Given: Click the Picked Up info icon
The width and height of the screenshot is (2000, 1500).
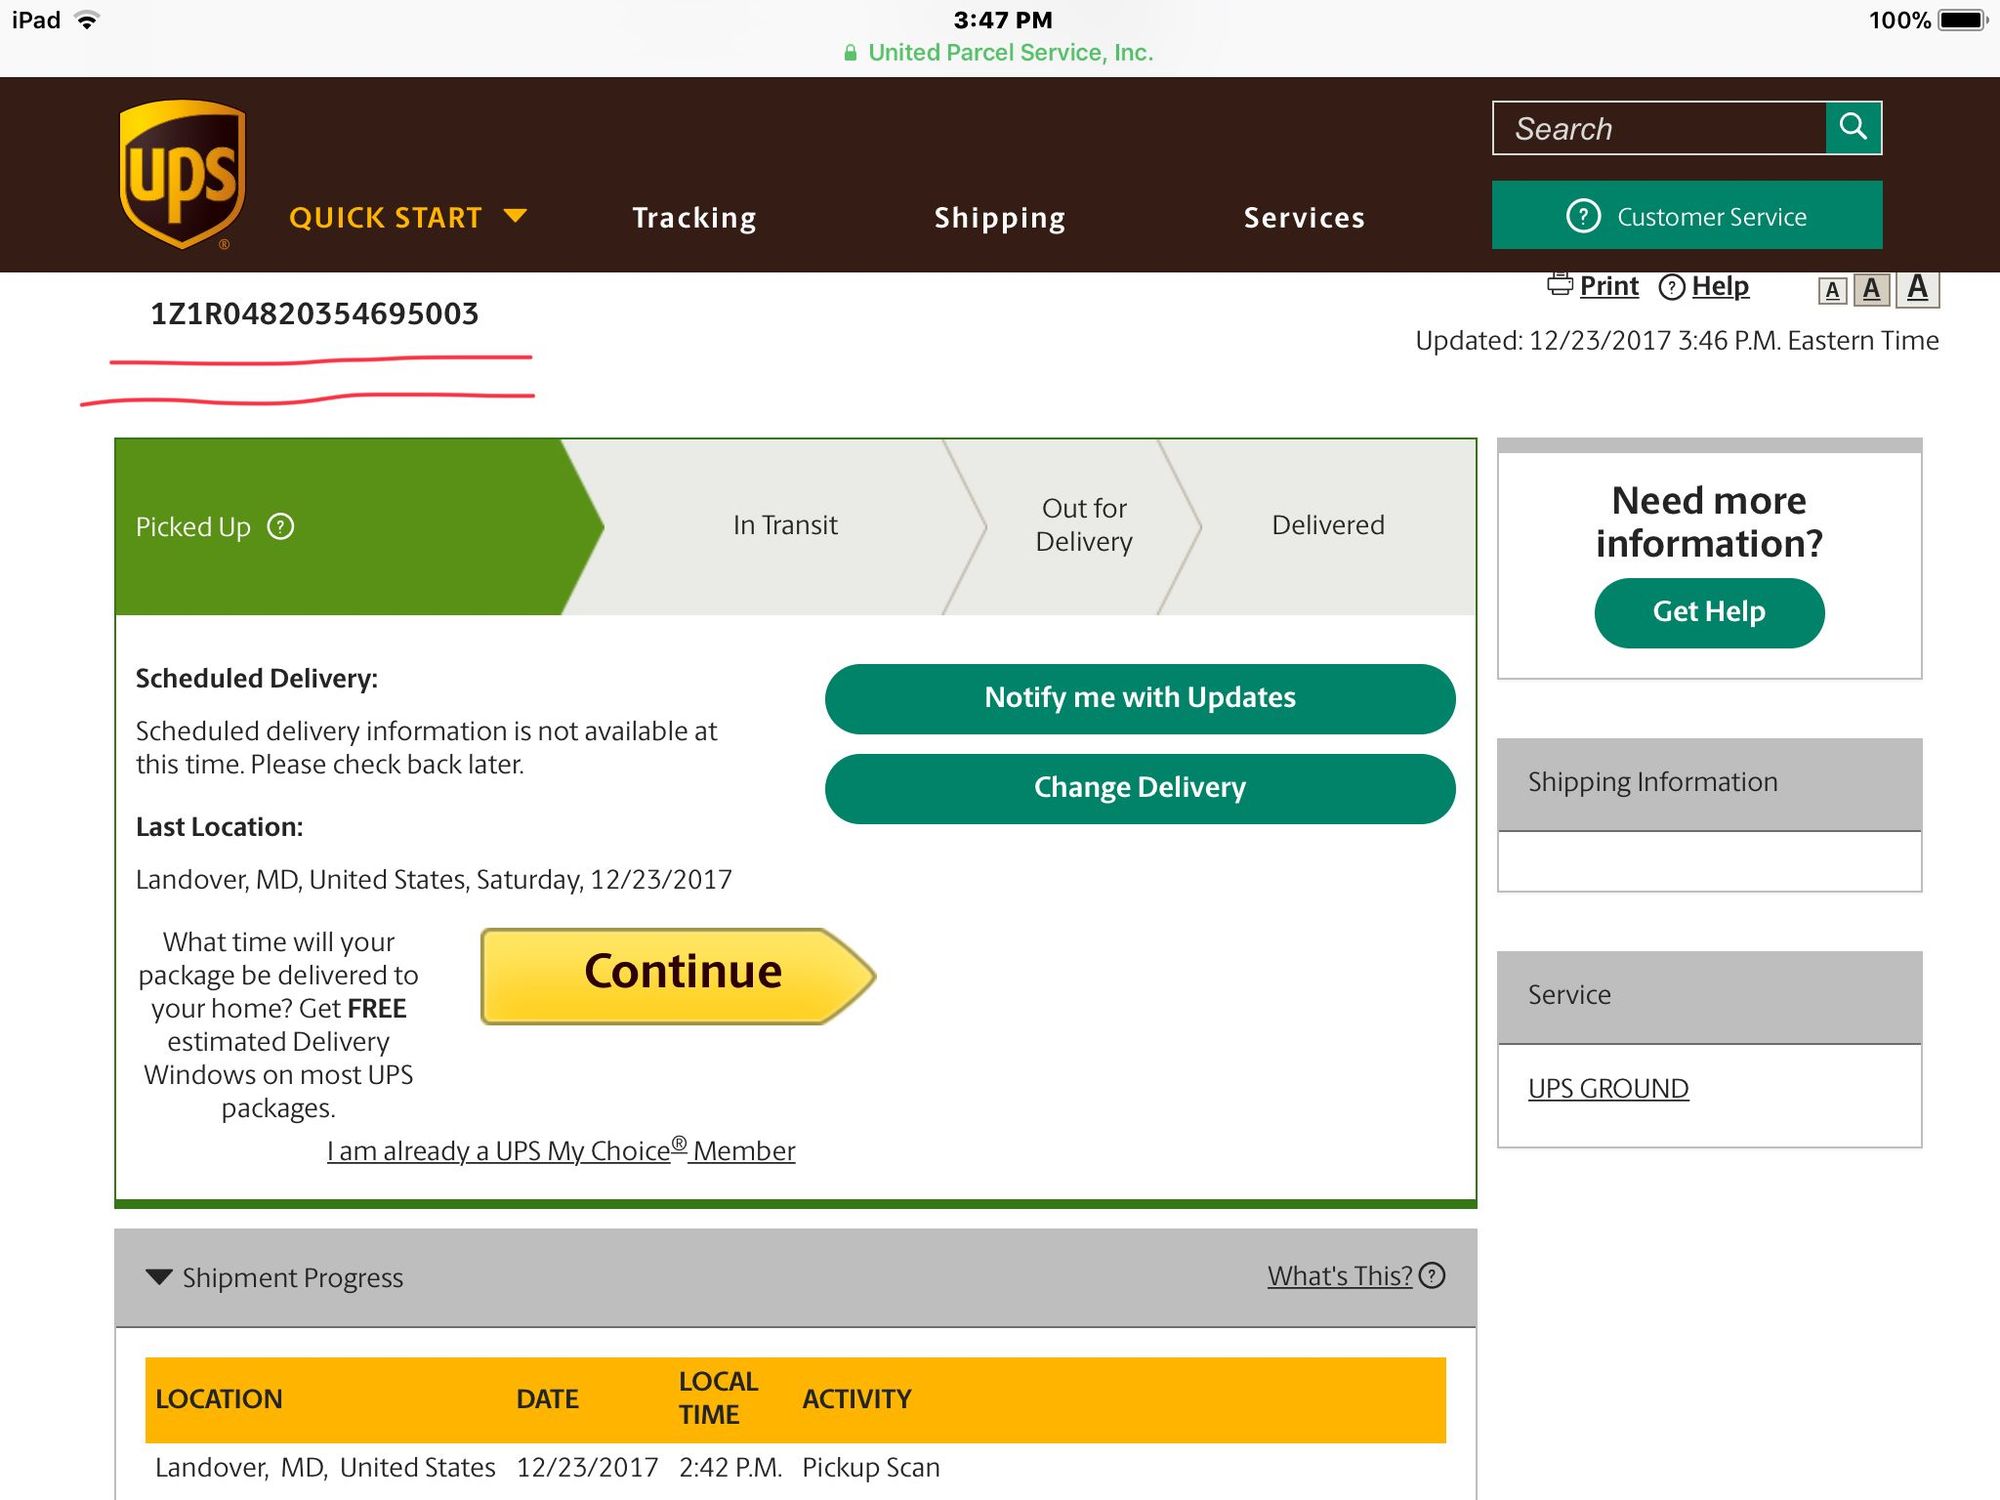Looking at the screenshot, I should (281, 526).
